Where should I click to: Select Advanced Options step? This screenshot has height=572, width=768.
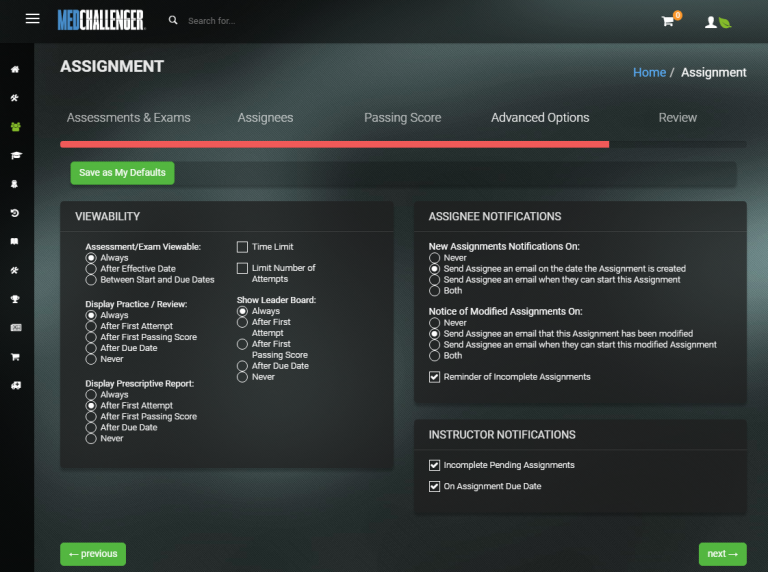pos(540,118)
